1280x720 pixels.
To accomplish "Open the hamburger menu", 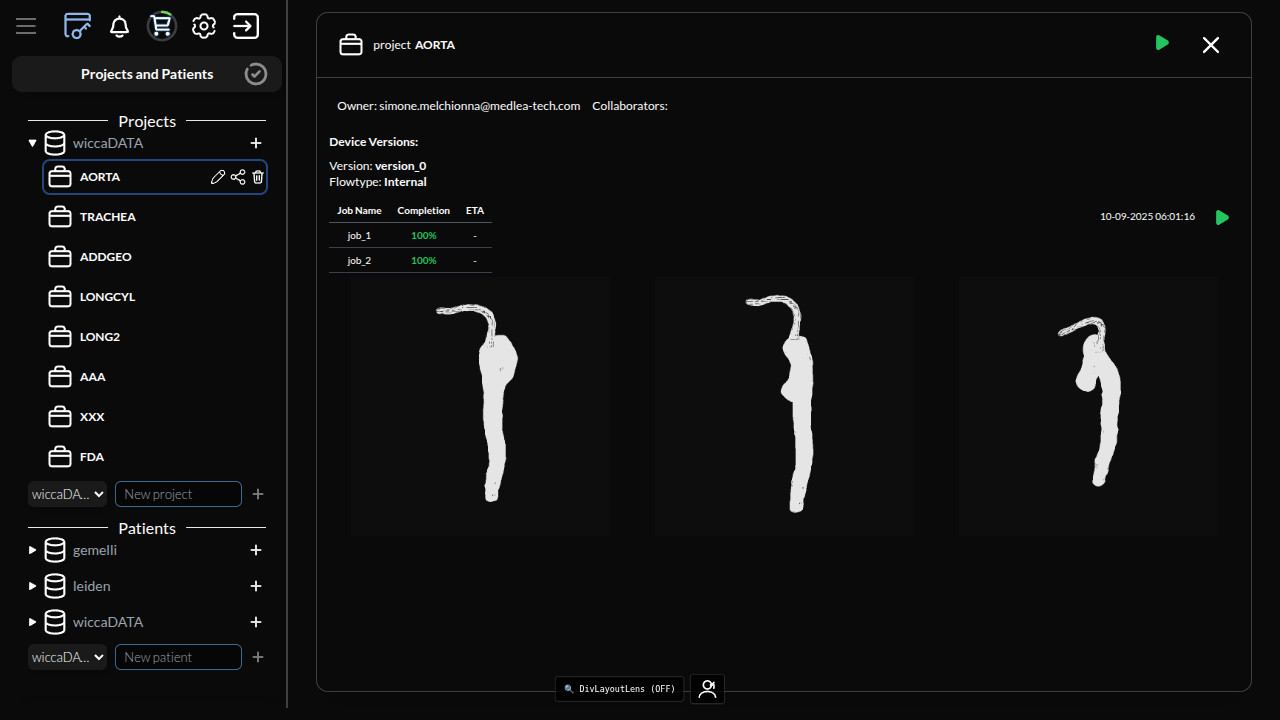I will 26,26.
